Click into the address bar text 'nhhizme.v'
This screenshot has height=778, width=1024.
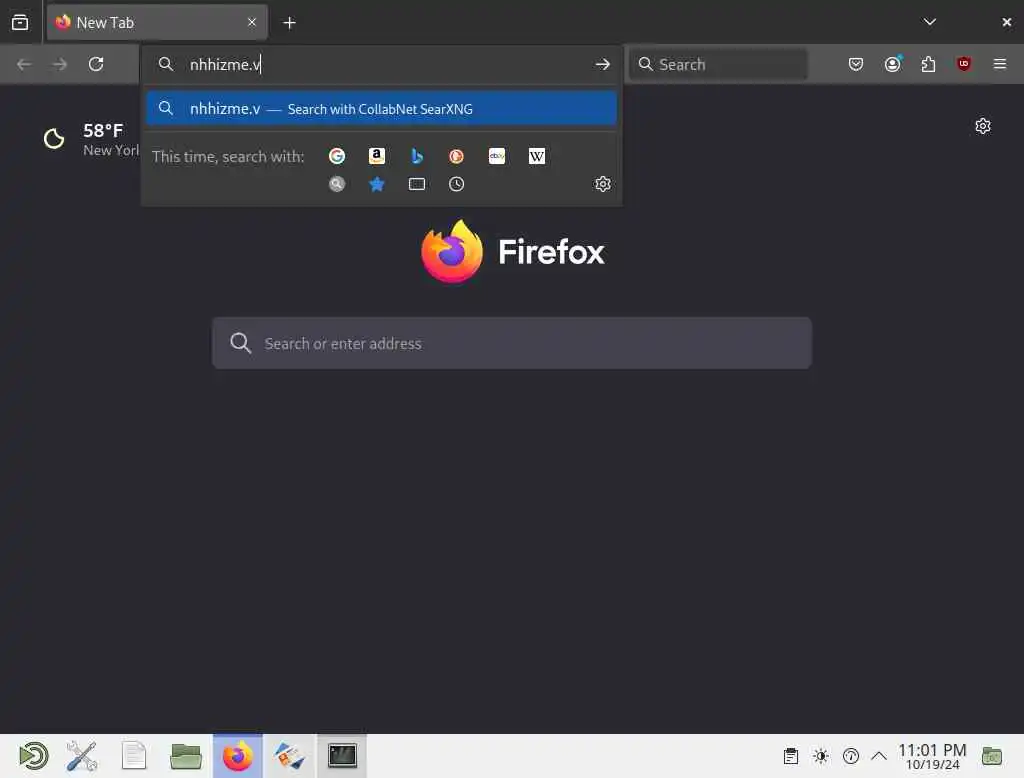point(225,65)
